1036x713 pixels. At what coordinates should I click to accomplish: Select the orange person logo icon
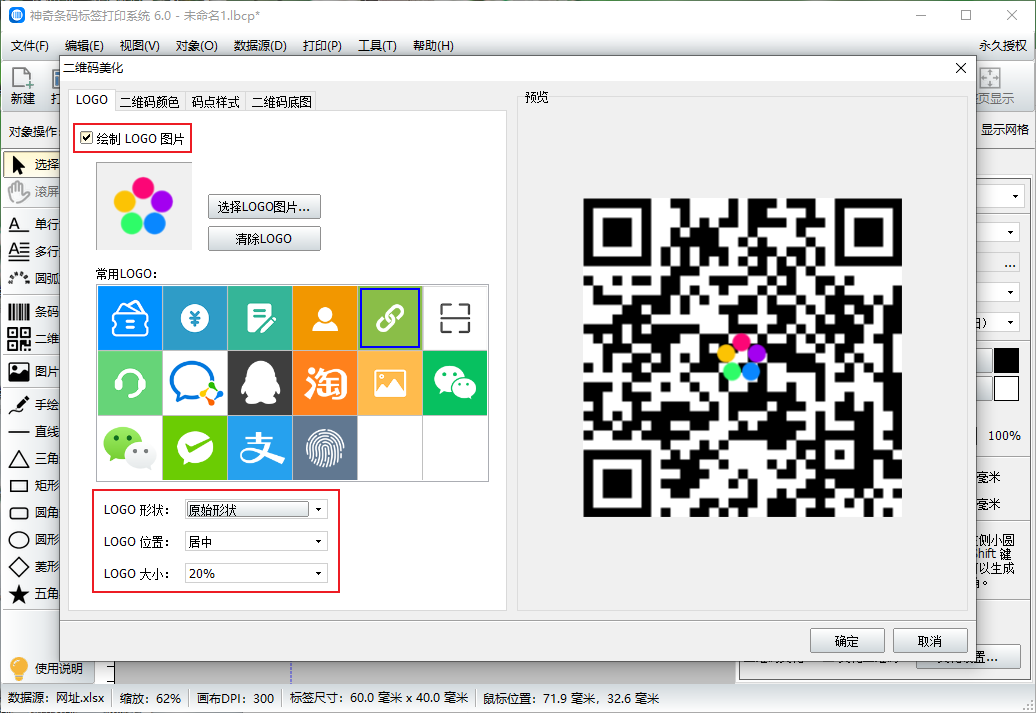pyautogui.click(x=325, y=318)
